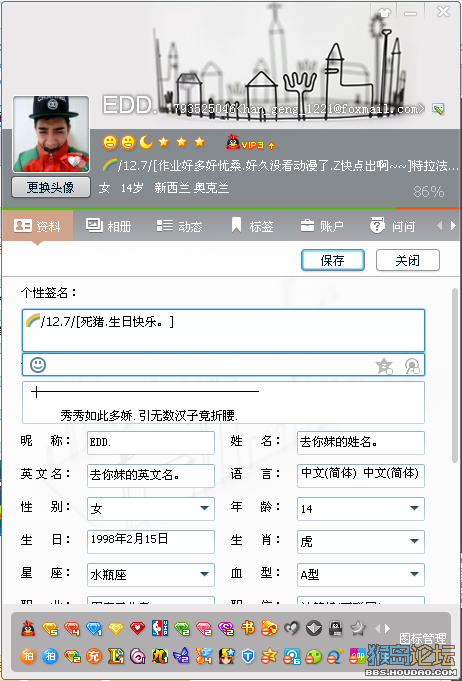Show more tabs with the right tab arrow
This screenshot has height=681, width=462.
coord(454,226)
